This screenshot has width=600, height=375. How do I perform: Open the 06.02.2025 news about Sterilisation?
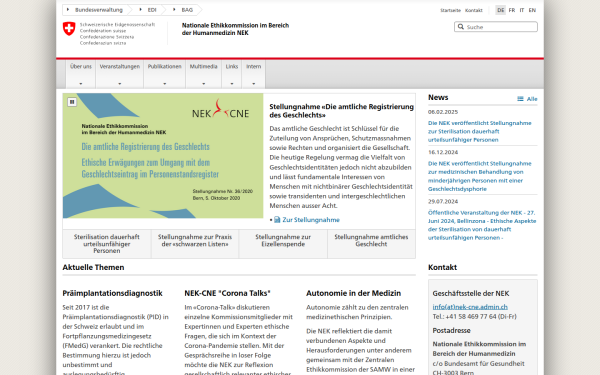pos(479,131)
